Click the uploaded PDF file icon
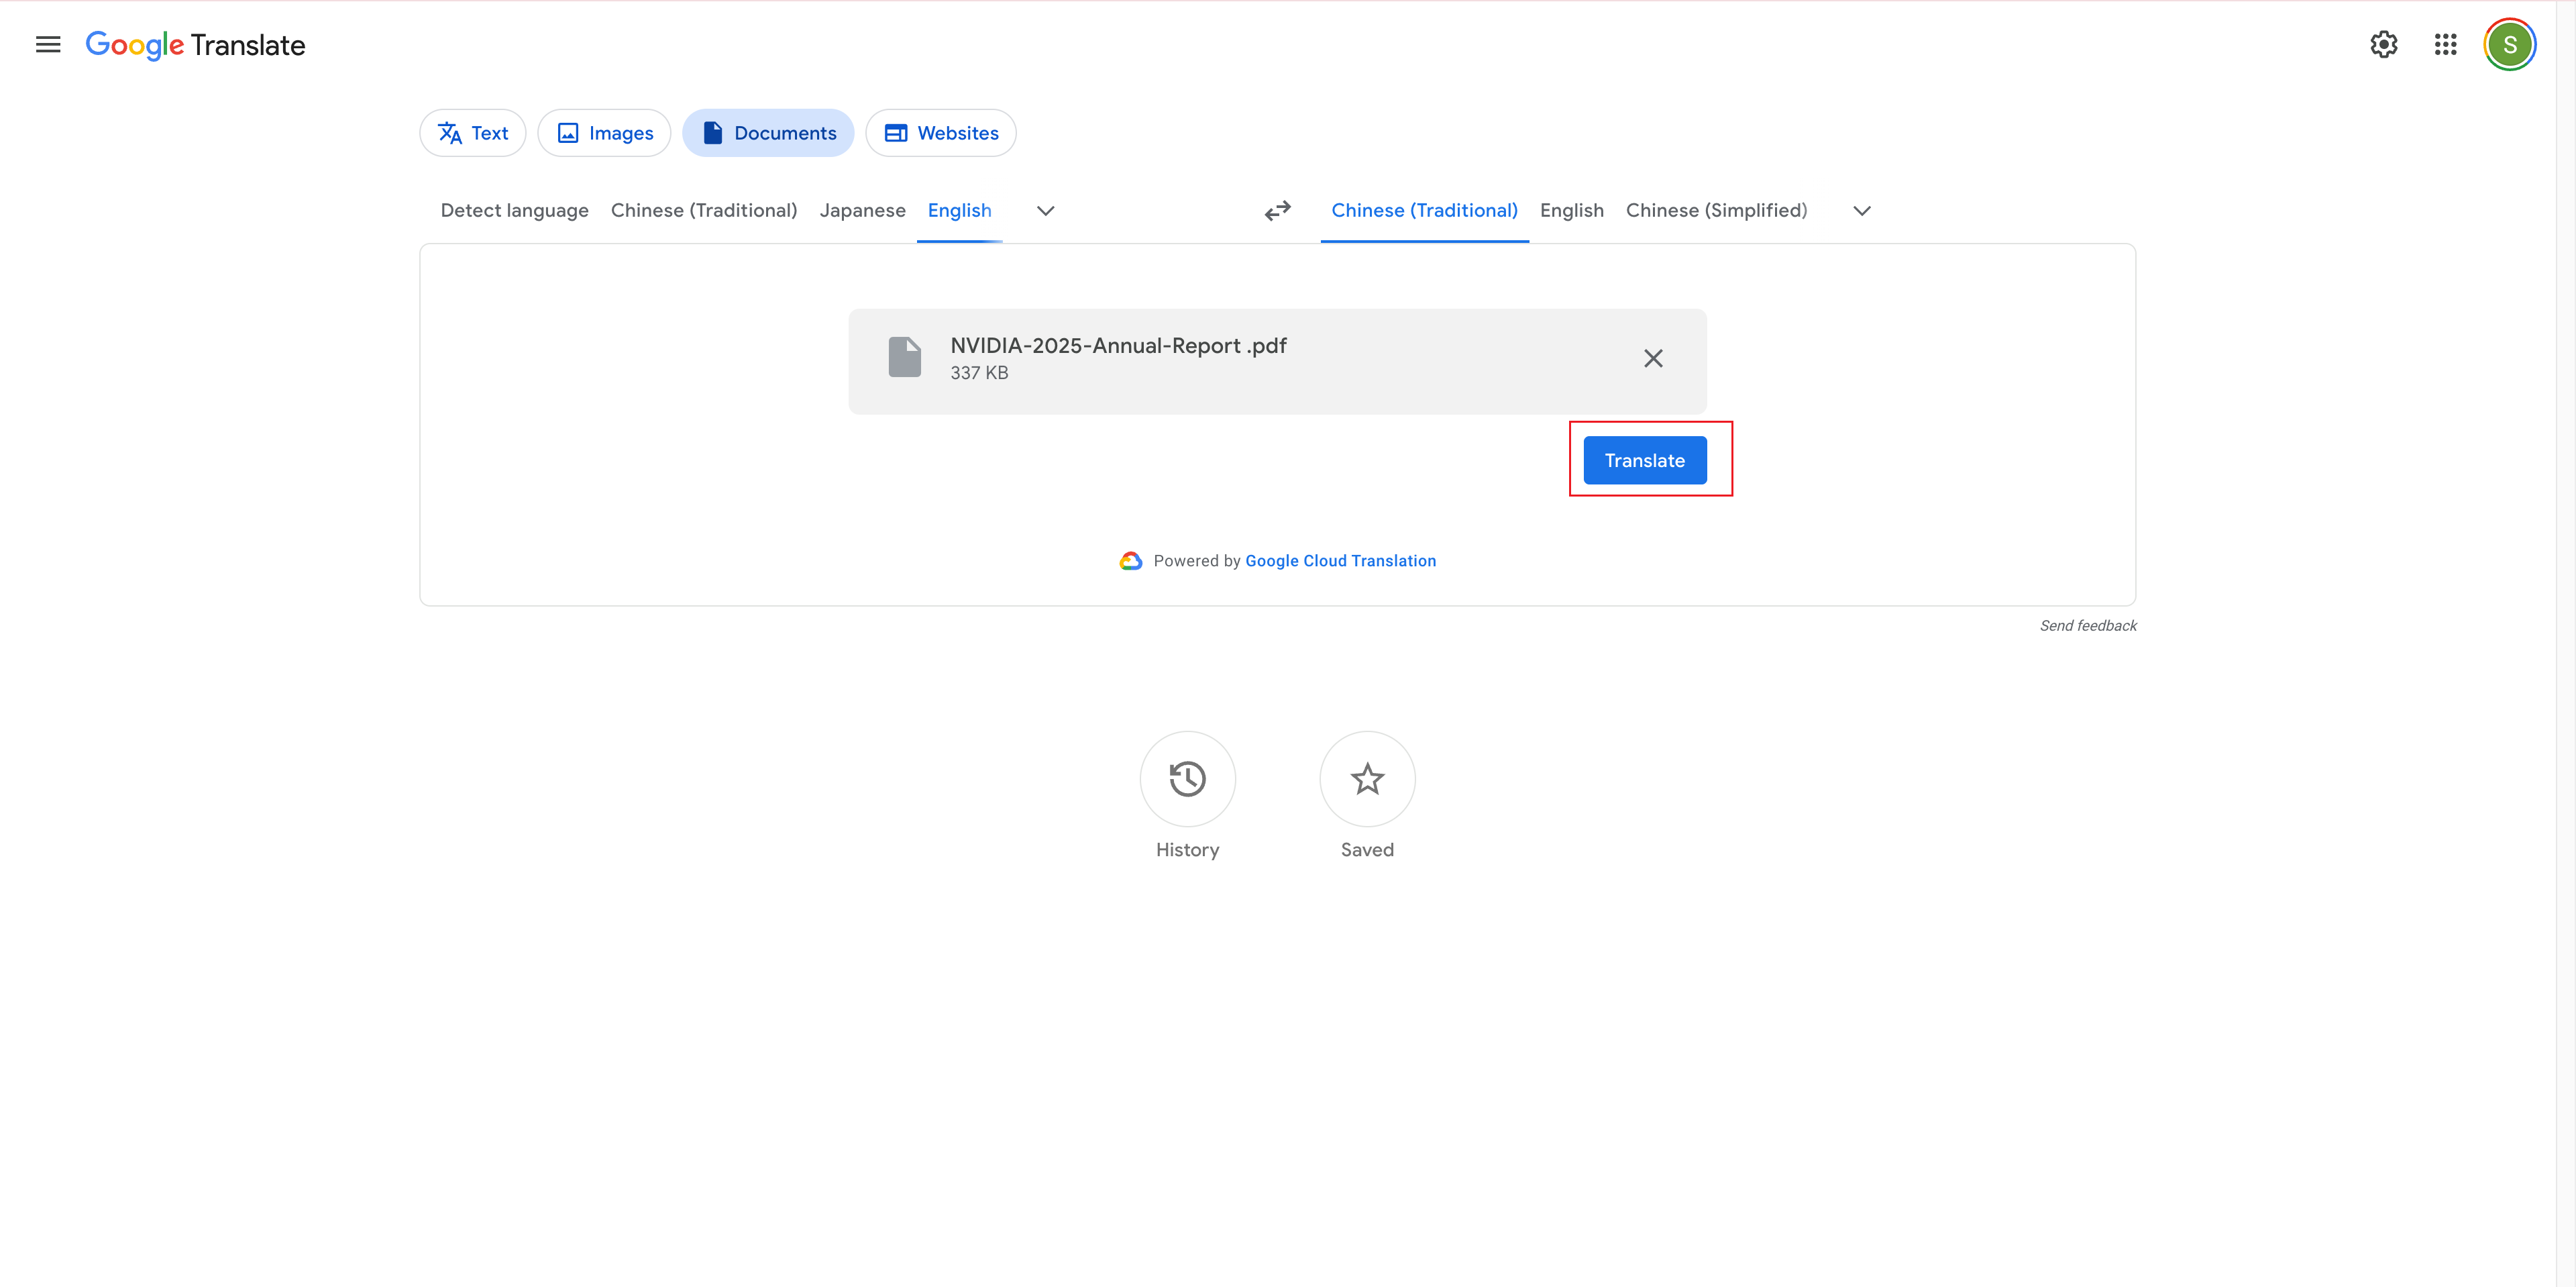The image size is (2576, 1287). (x=904, y=358)
